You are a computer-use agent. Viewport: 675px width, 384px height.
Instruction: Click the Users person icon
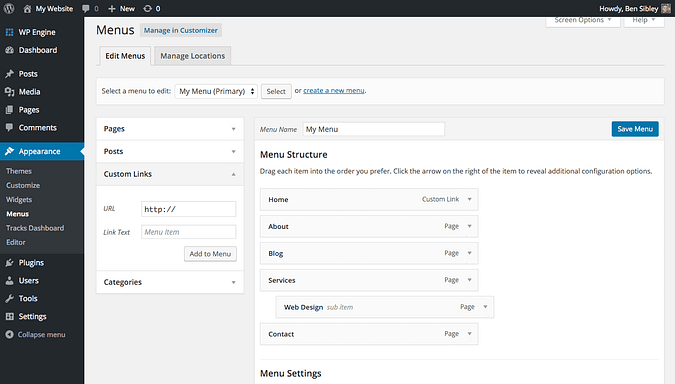[9, 281]
